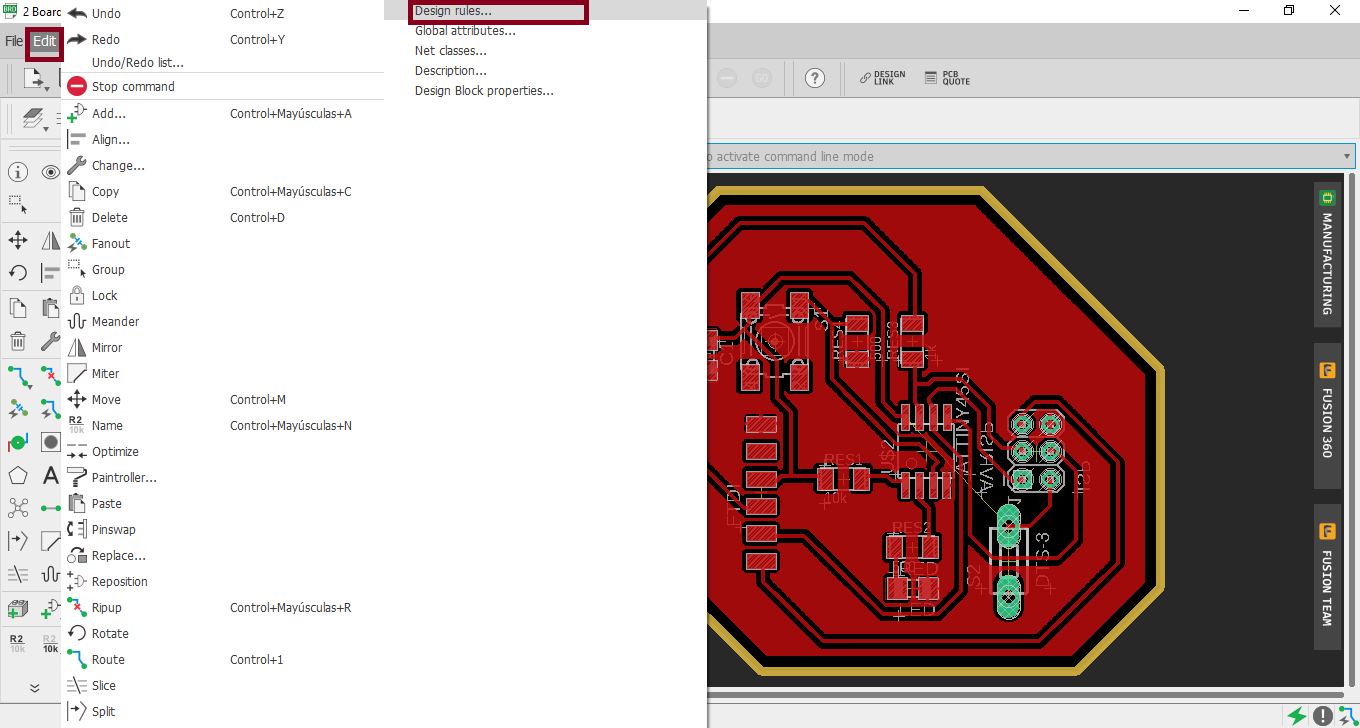This screenshot has height=728, width=1360.
Task: Select the Text tool marked with letter A
Action: coord(50,476)
